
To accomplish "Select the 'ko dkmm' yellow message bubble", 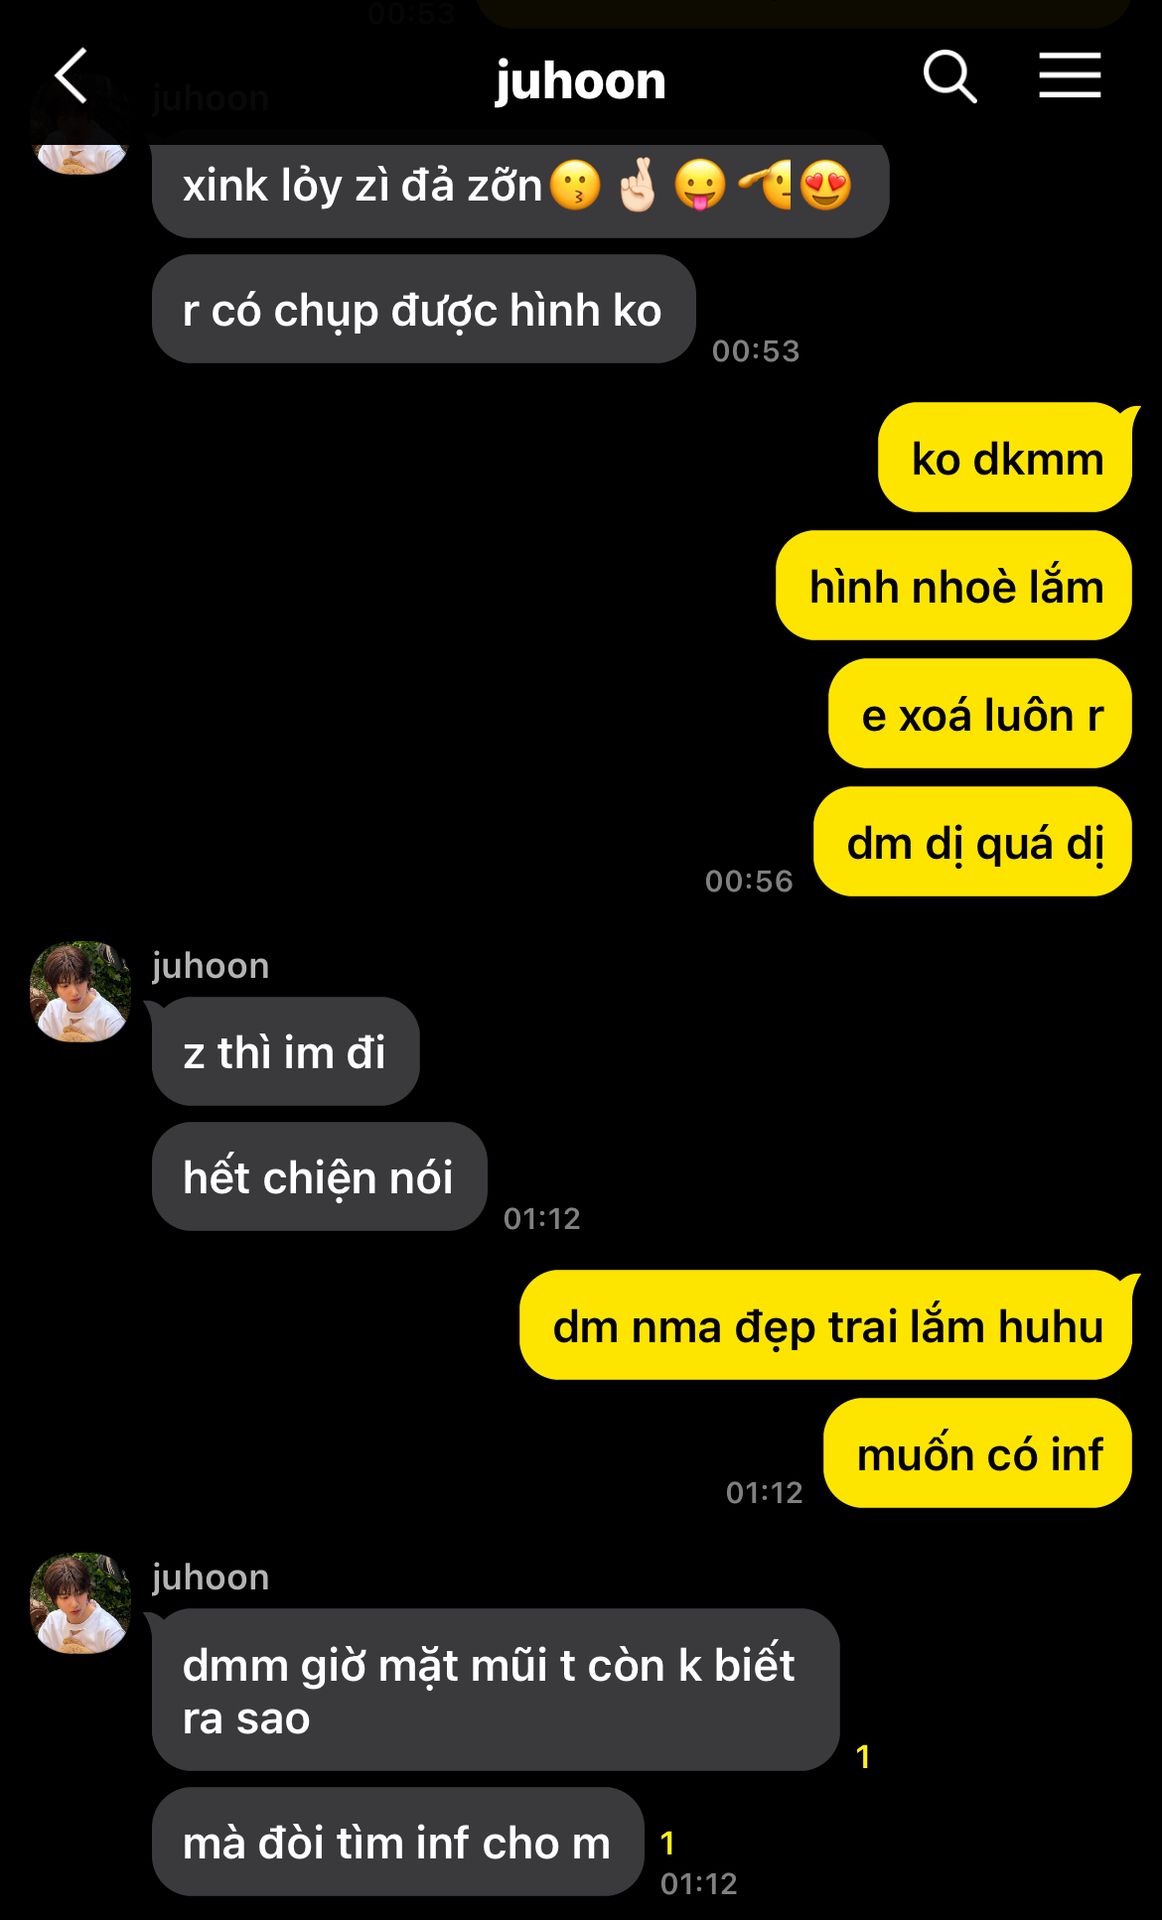I will [1005, 458].
